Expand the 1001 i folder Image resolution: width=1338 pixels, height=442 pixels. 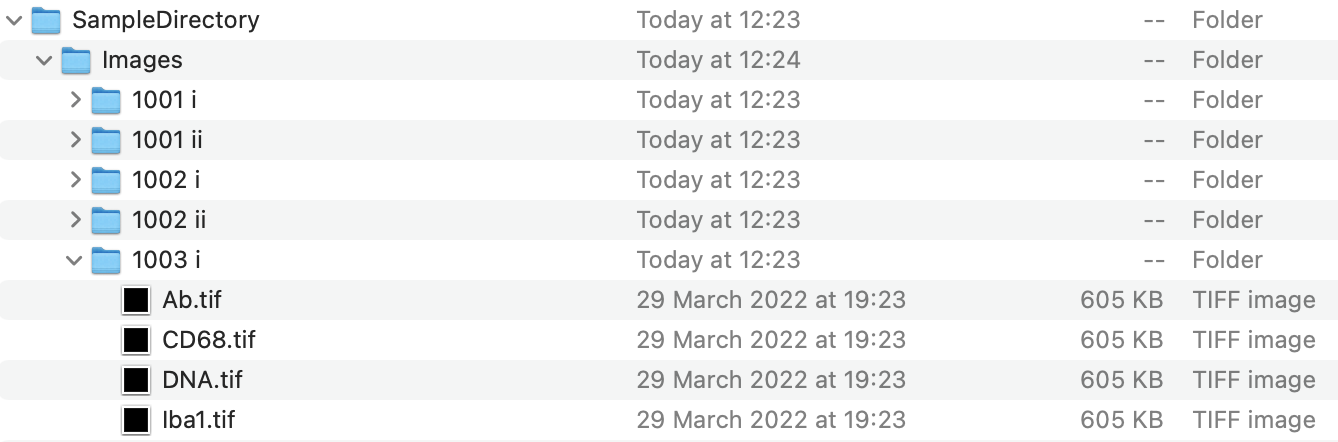pos(75,100)
